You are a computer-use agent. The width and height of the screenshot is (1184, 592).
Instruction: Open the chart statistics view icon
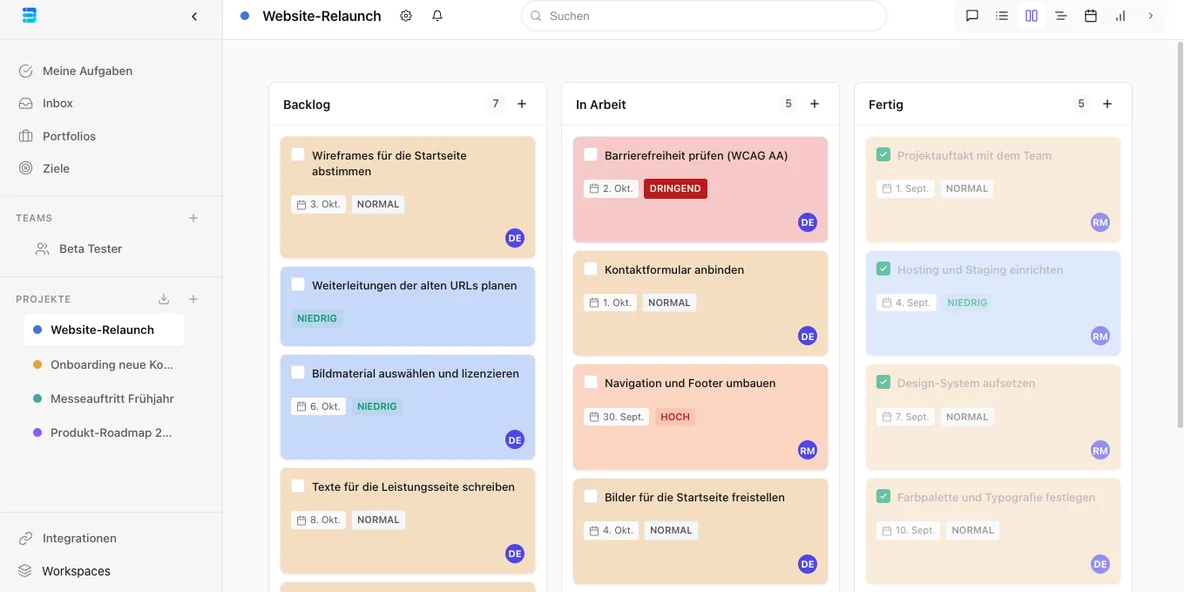1121,16
